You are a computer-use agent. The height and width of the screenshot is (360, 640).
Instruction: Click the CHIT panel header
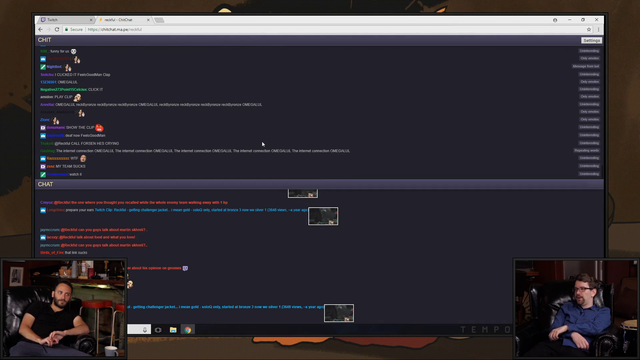click(x=319, y=40)
